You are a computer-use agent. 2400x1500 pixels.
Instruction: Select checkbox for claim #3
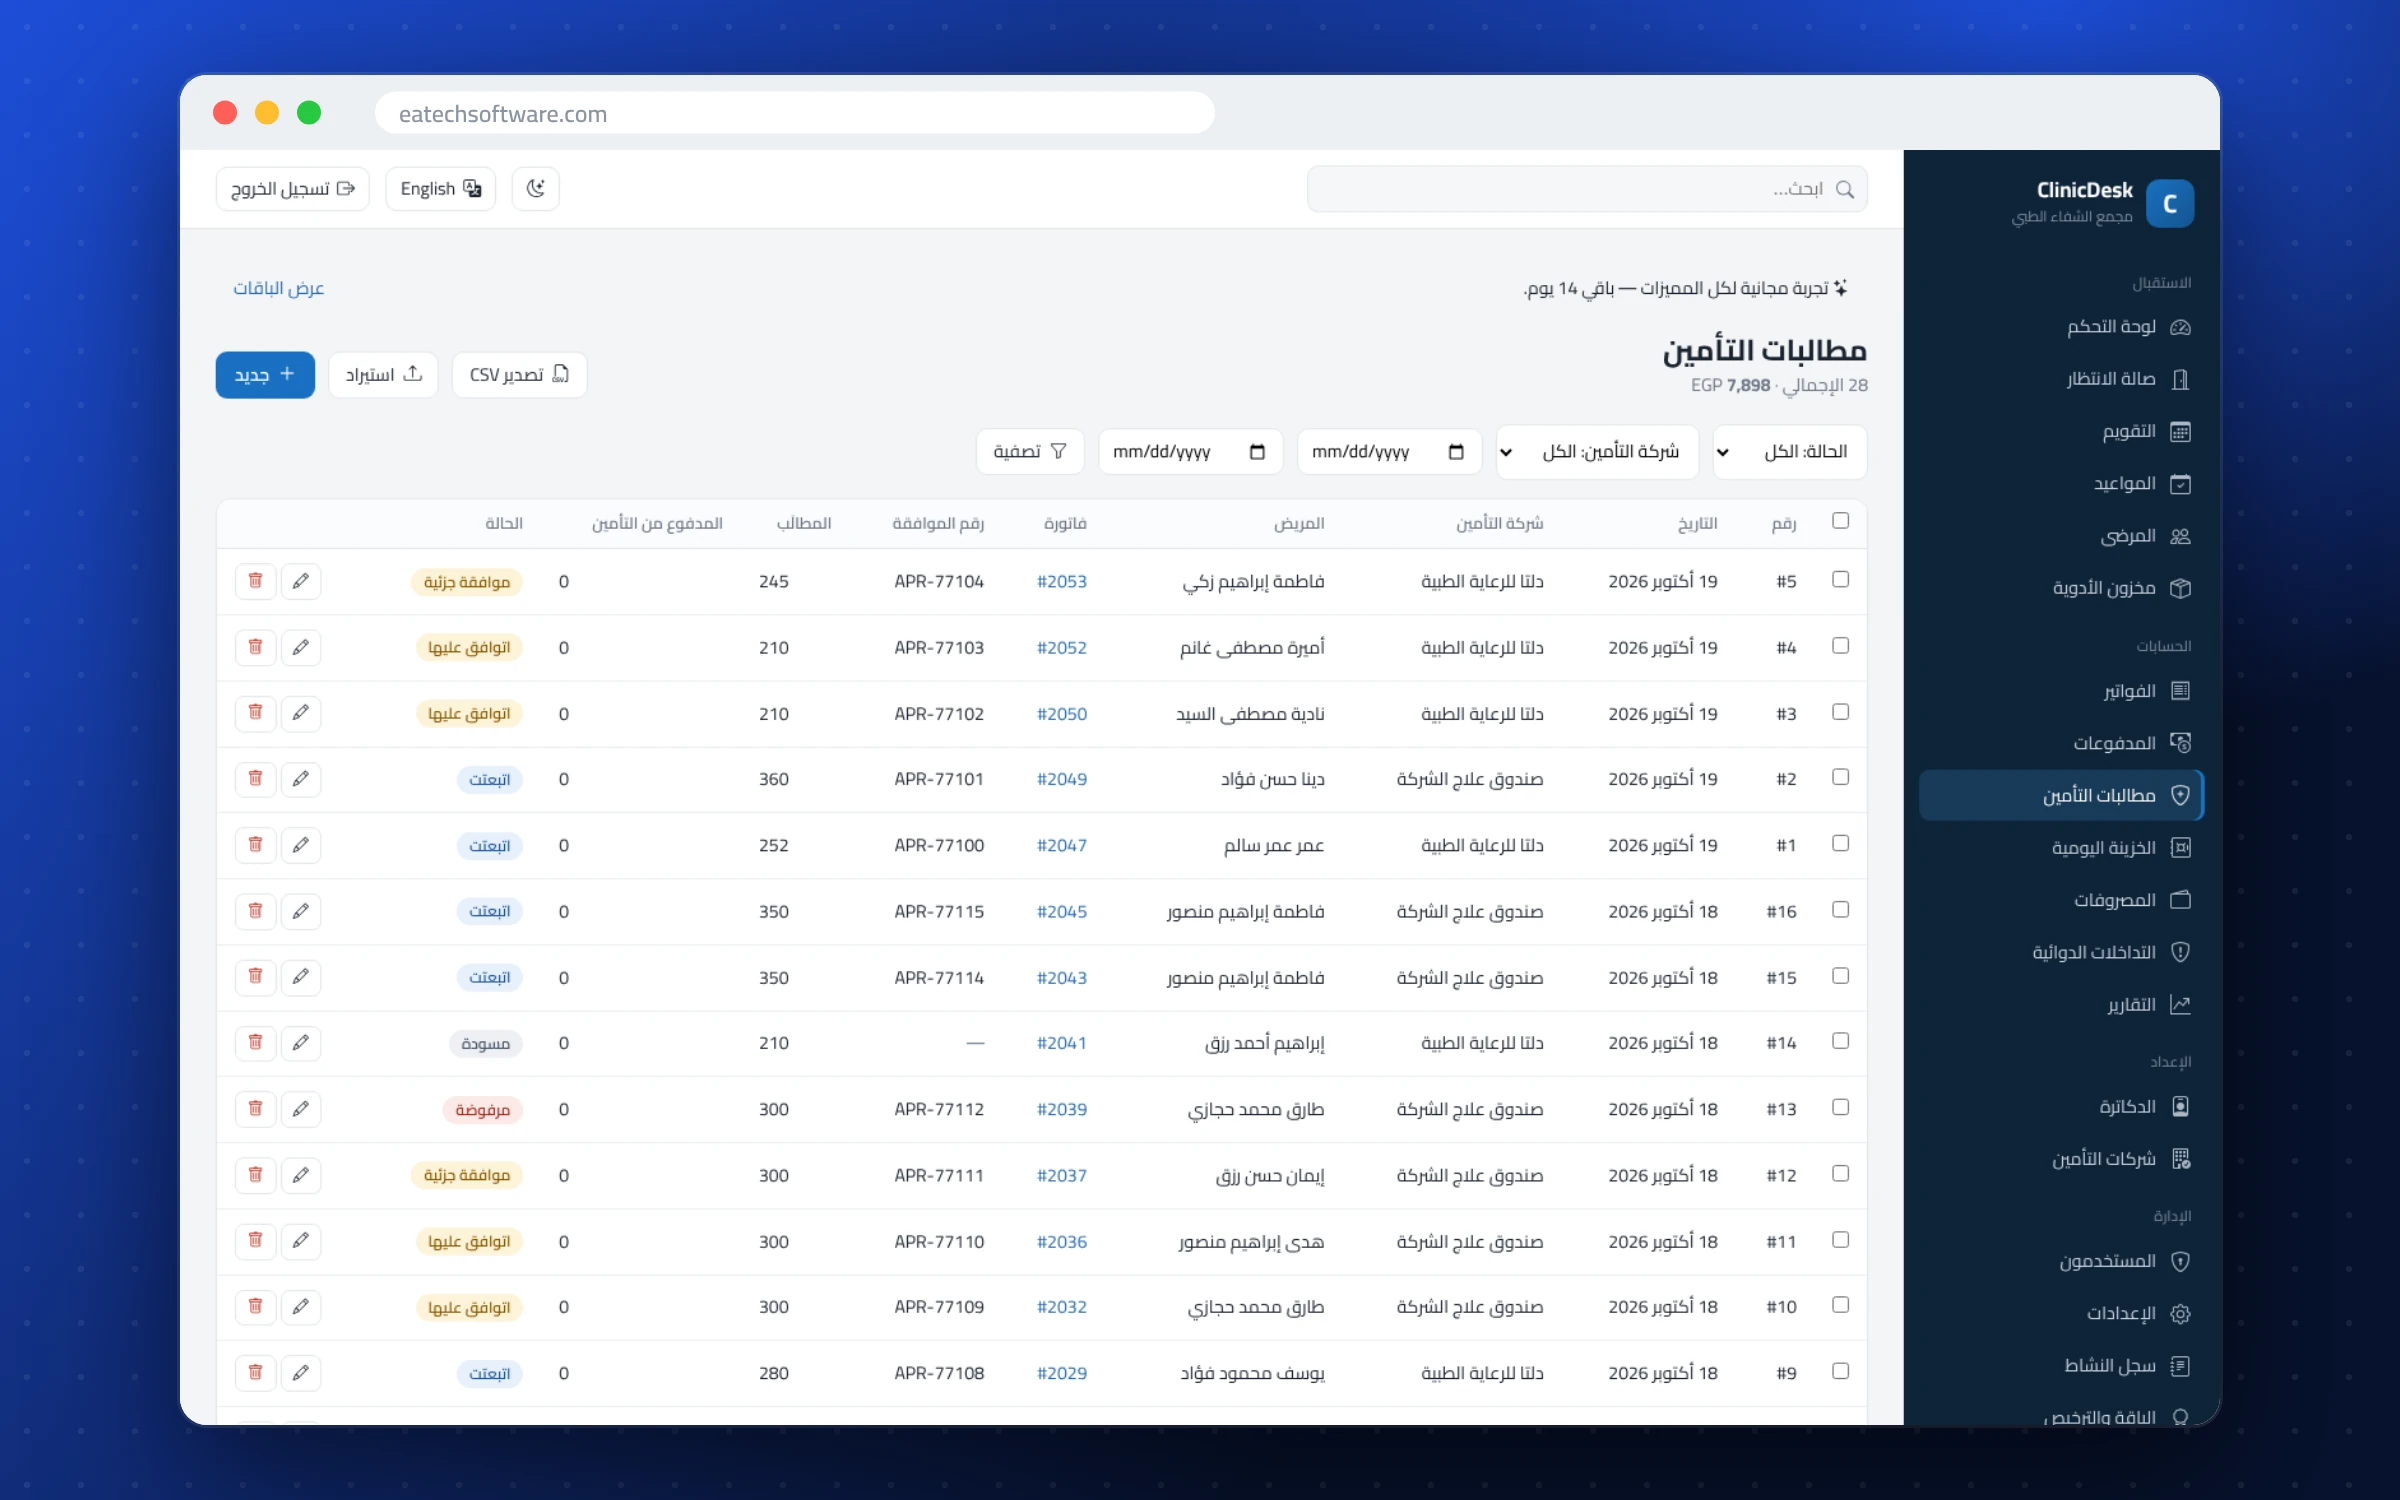1840,712
